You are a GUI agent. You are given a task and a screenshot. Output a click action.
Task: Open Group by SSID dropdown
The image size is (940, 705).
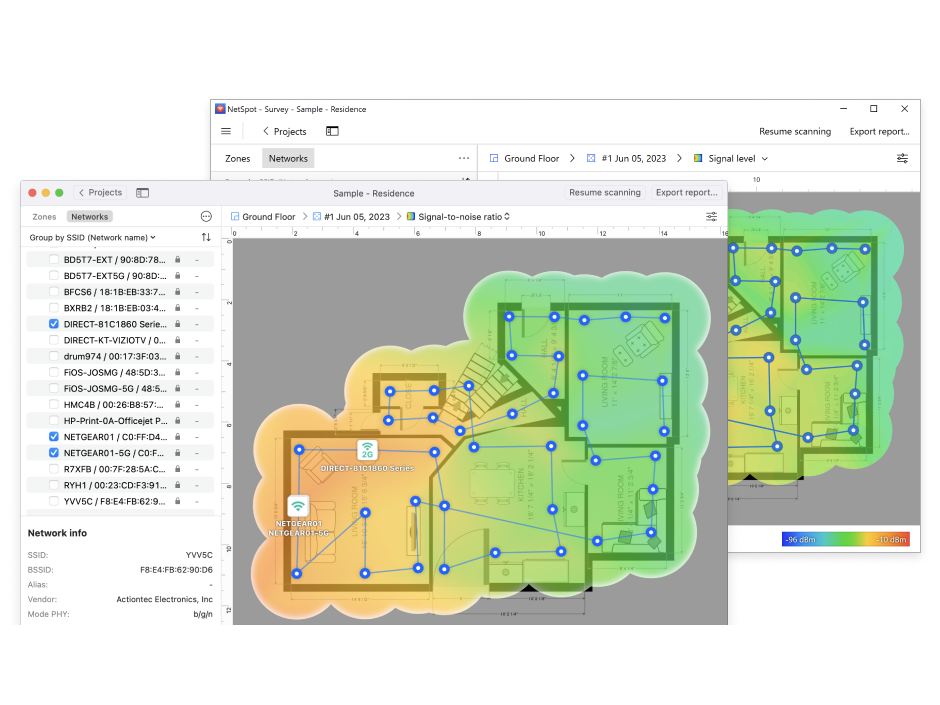click(92, 237)
